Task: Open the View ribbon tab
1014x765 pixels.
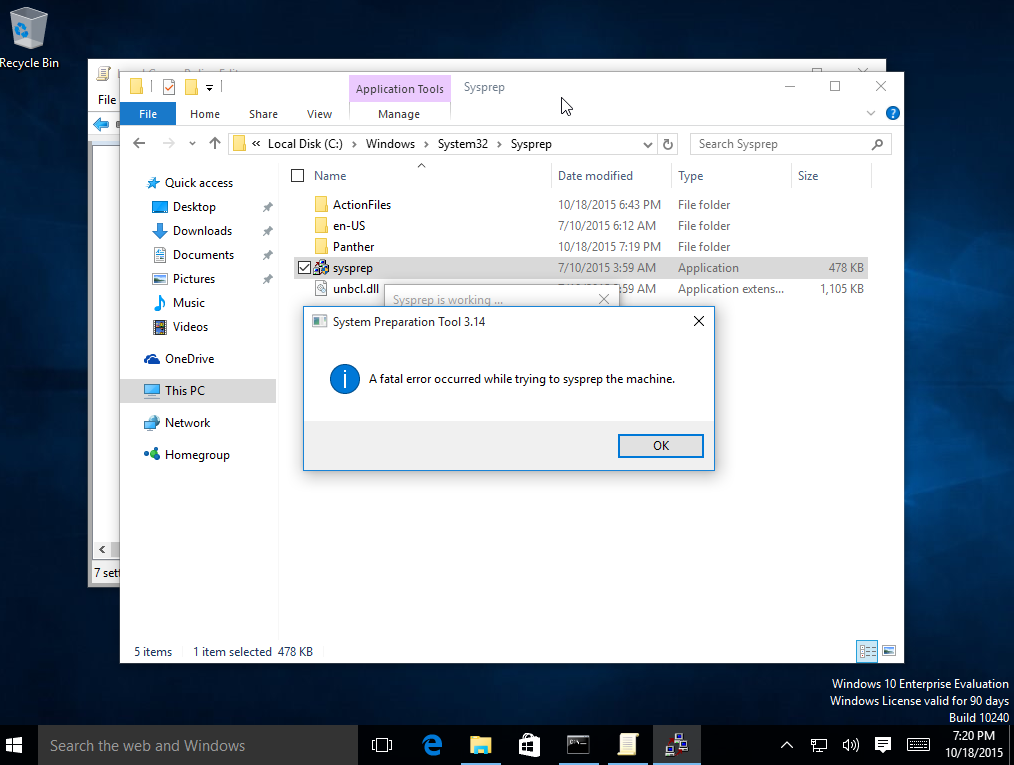Action: tap(319, 114)
